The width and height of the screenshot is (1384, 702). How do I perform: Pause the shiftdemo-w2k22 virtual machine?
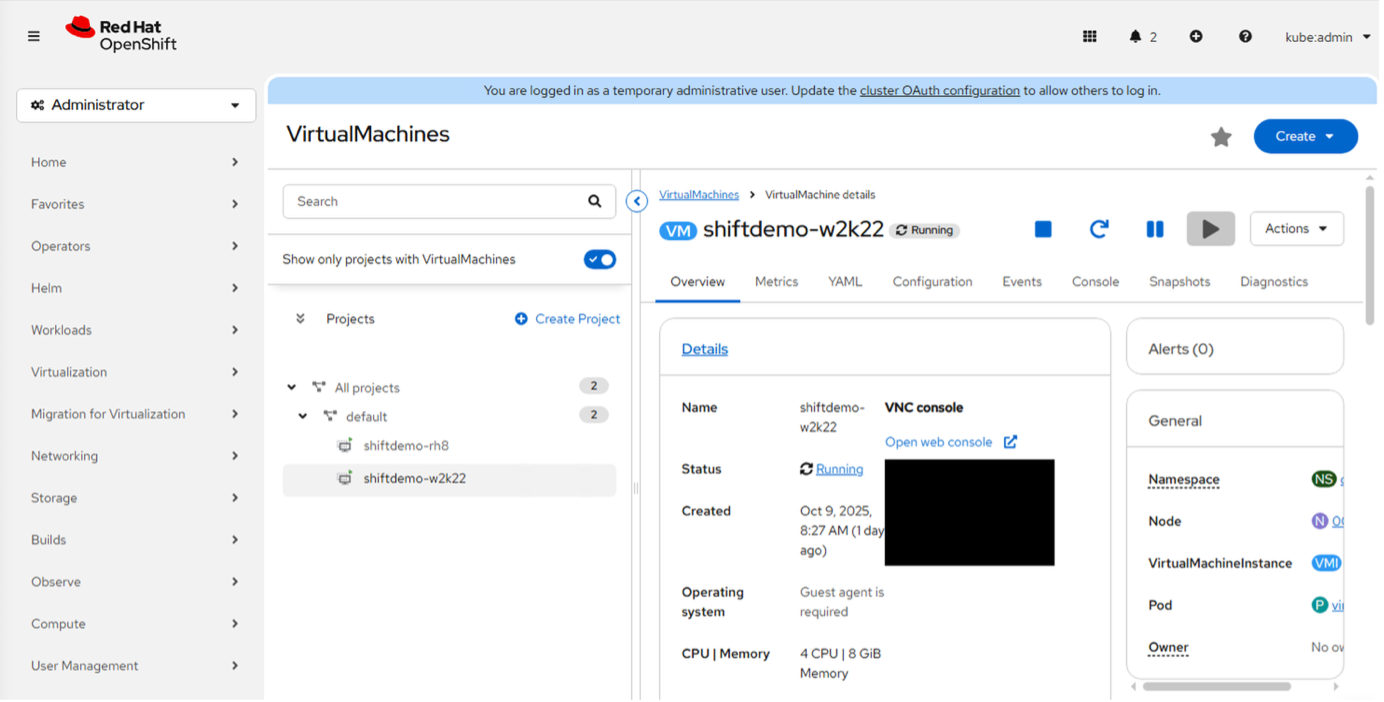pos(1154,229)
